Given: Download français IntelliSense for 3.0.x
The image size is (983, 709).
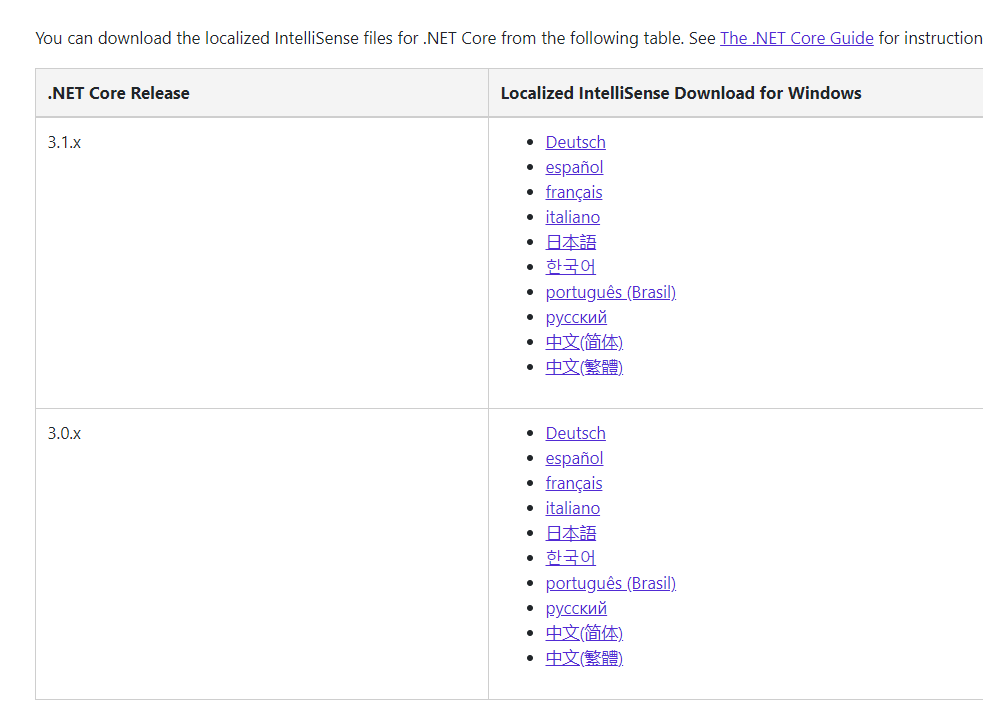Looking at the screenshot, I should click(574, 483).
